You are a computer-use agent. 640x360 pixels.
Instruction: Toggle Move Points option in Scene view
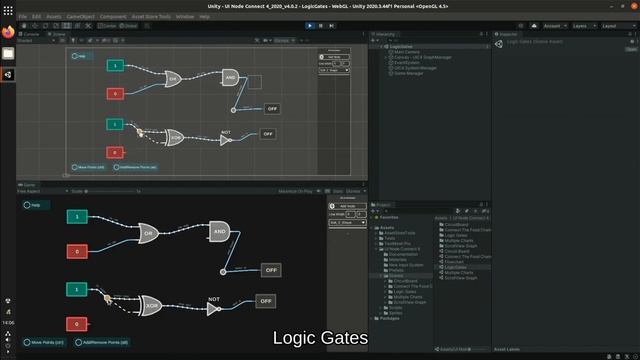[x=88, y=167]
